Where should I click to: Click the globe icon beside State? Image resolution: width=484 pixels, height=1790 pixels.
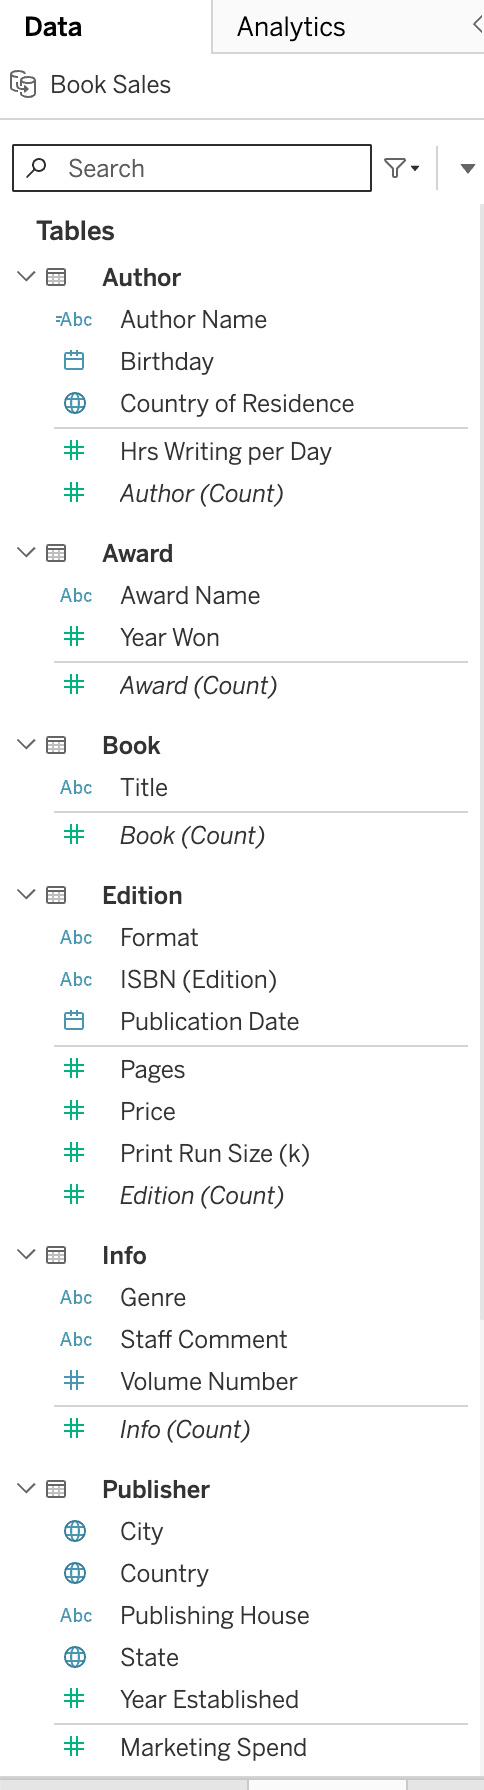74,1657
